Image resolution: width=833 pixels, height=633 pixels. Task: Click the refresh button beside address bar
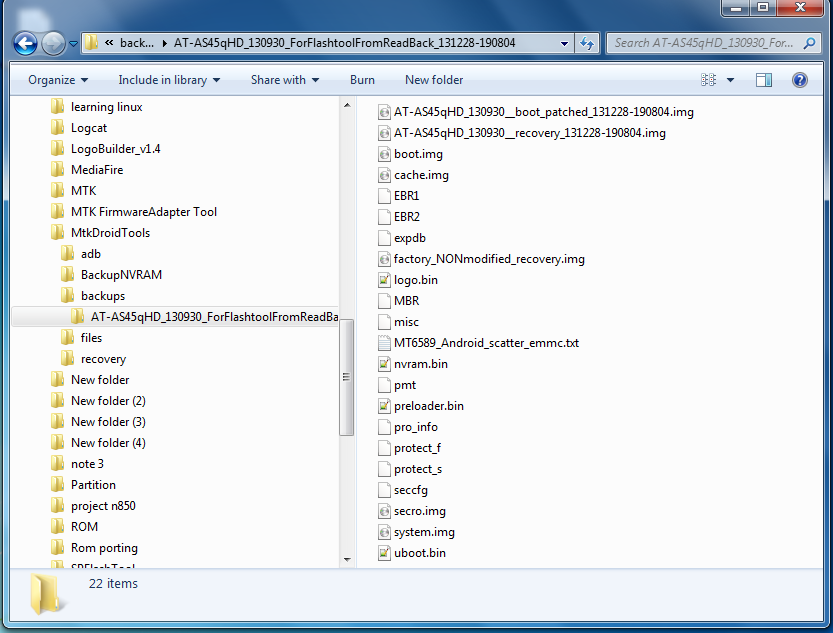click(588, 43)
